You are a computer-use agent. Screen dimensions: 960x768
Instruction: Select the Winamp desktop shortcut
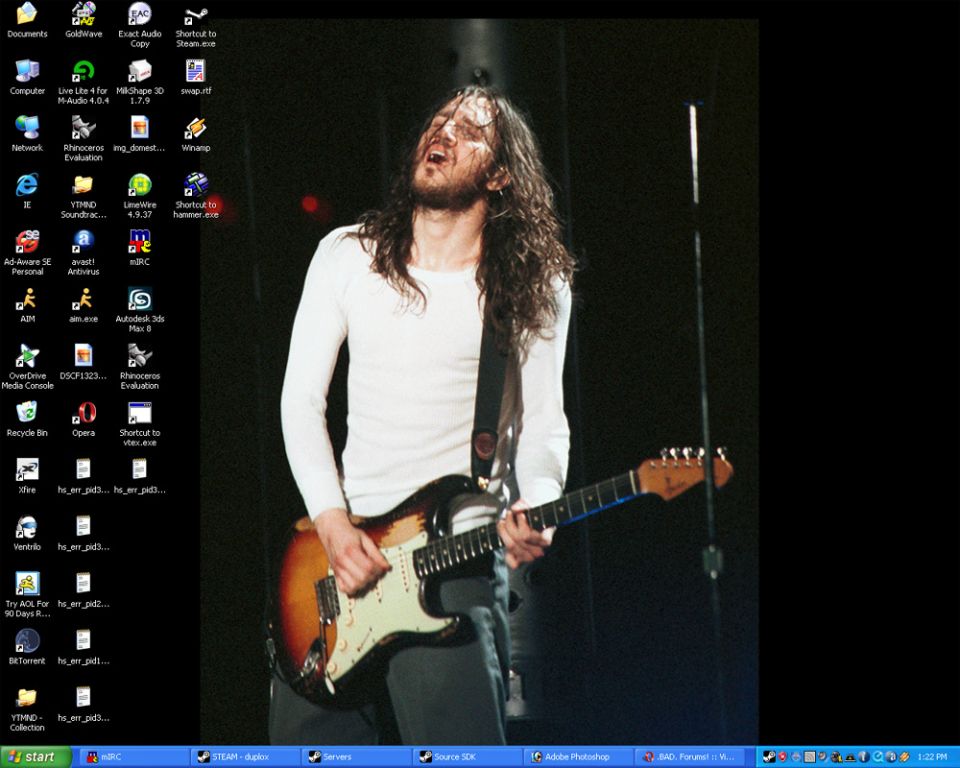[x=196, y=135]
